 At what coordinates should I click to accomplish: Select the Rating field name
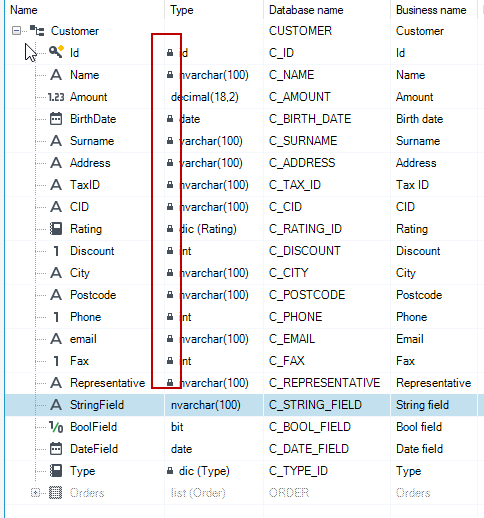point(86,229)
